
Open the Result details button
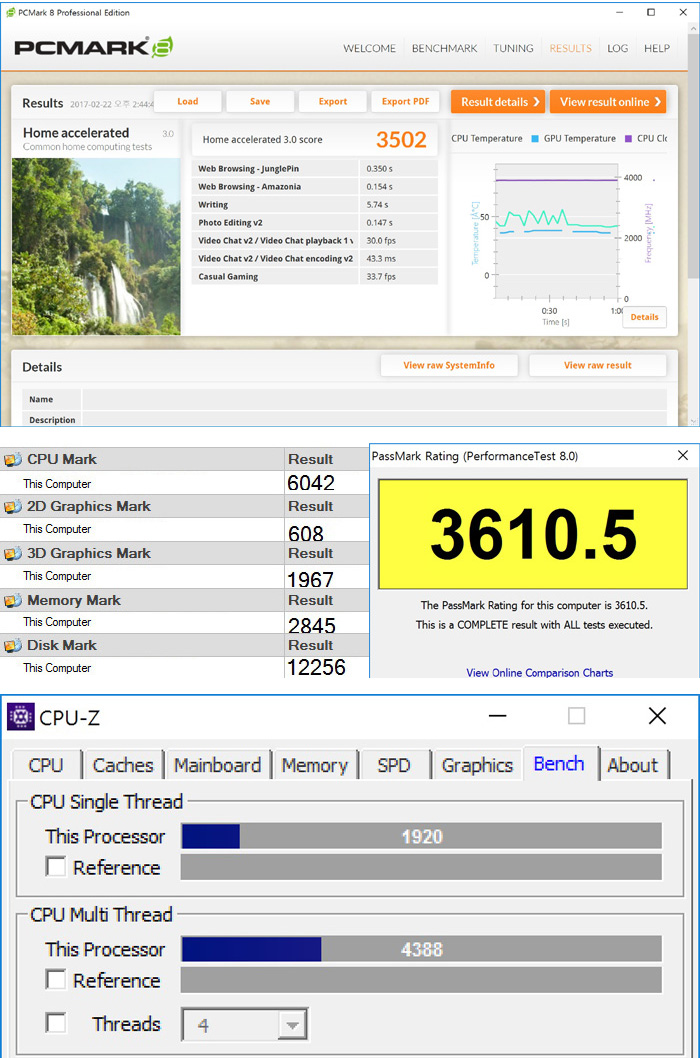[x=497, y=102]
